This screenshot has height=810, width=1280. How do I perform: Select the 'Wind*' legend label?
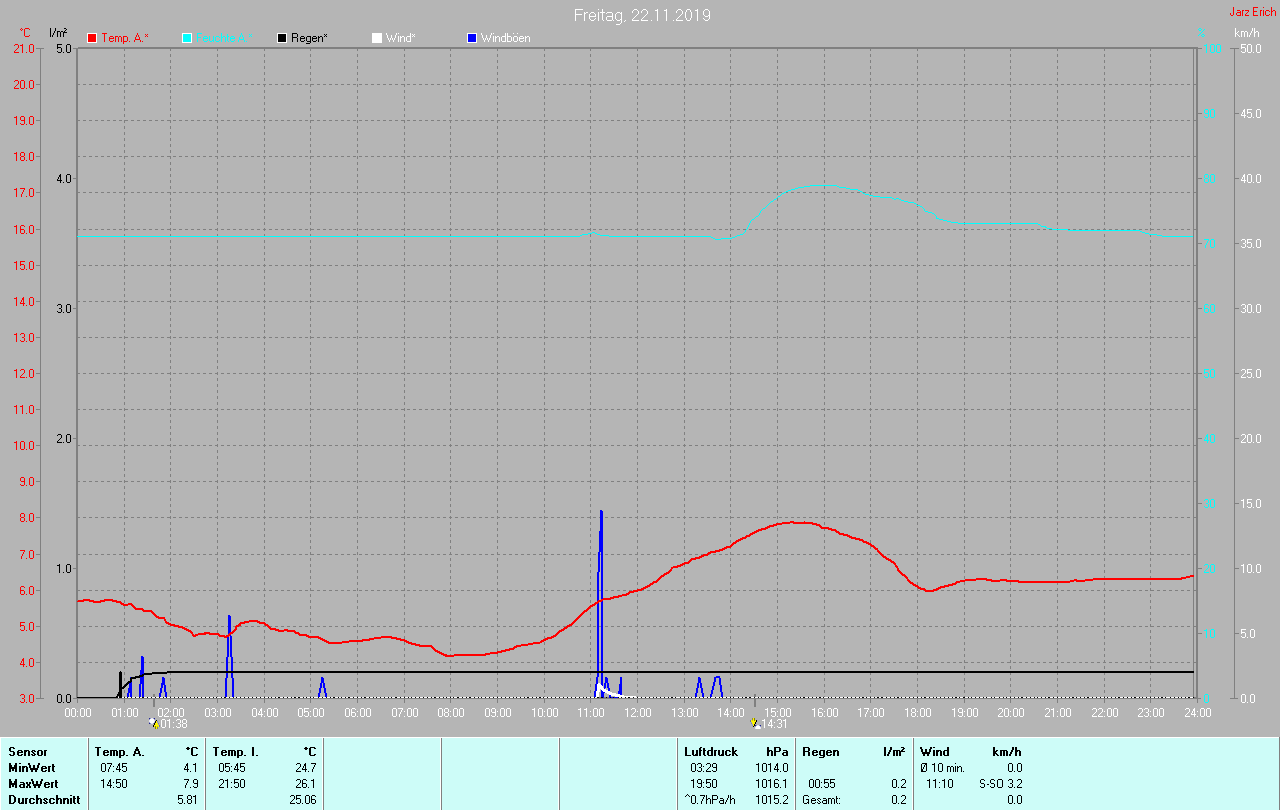coord(400,38)
